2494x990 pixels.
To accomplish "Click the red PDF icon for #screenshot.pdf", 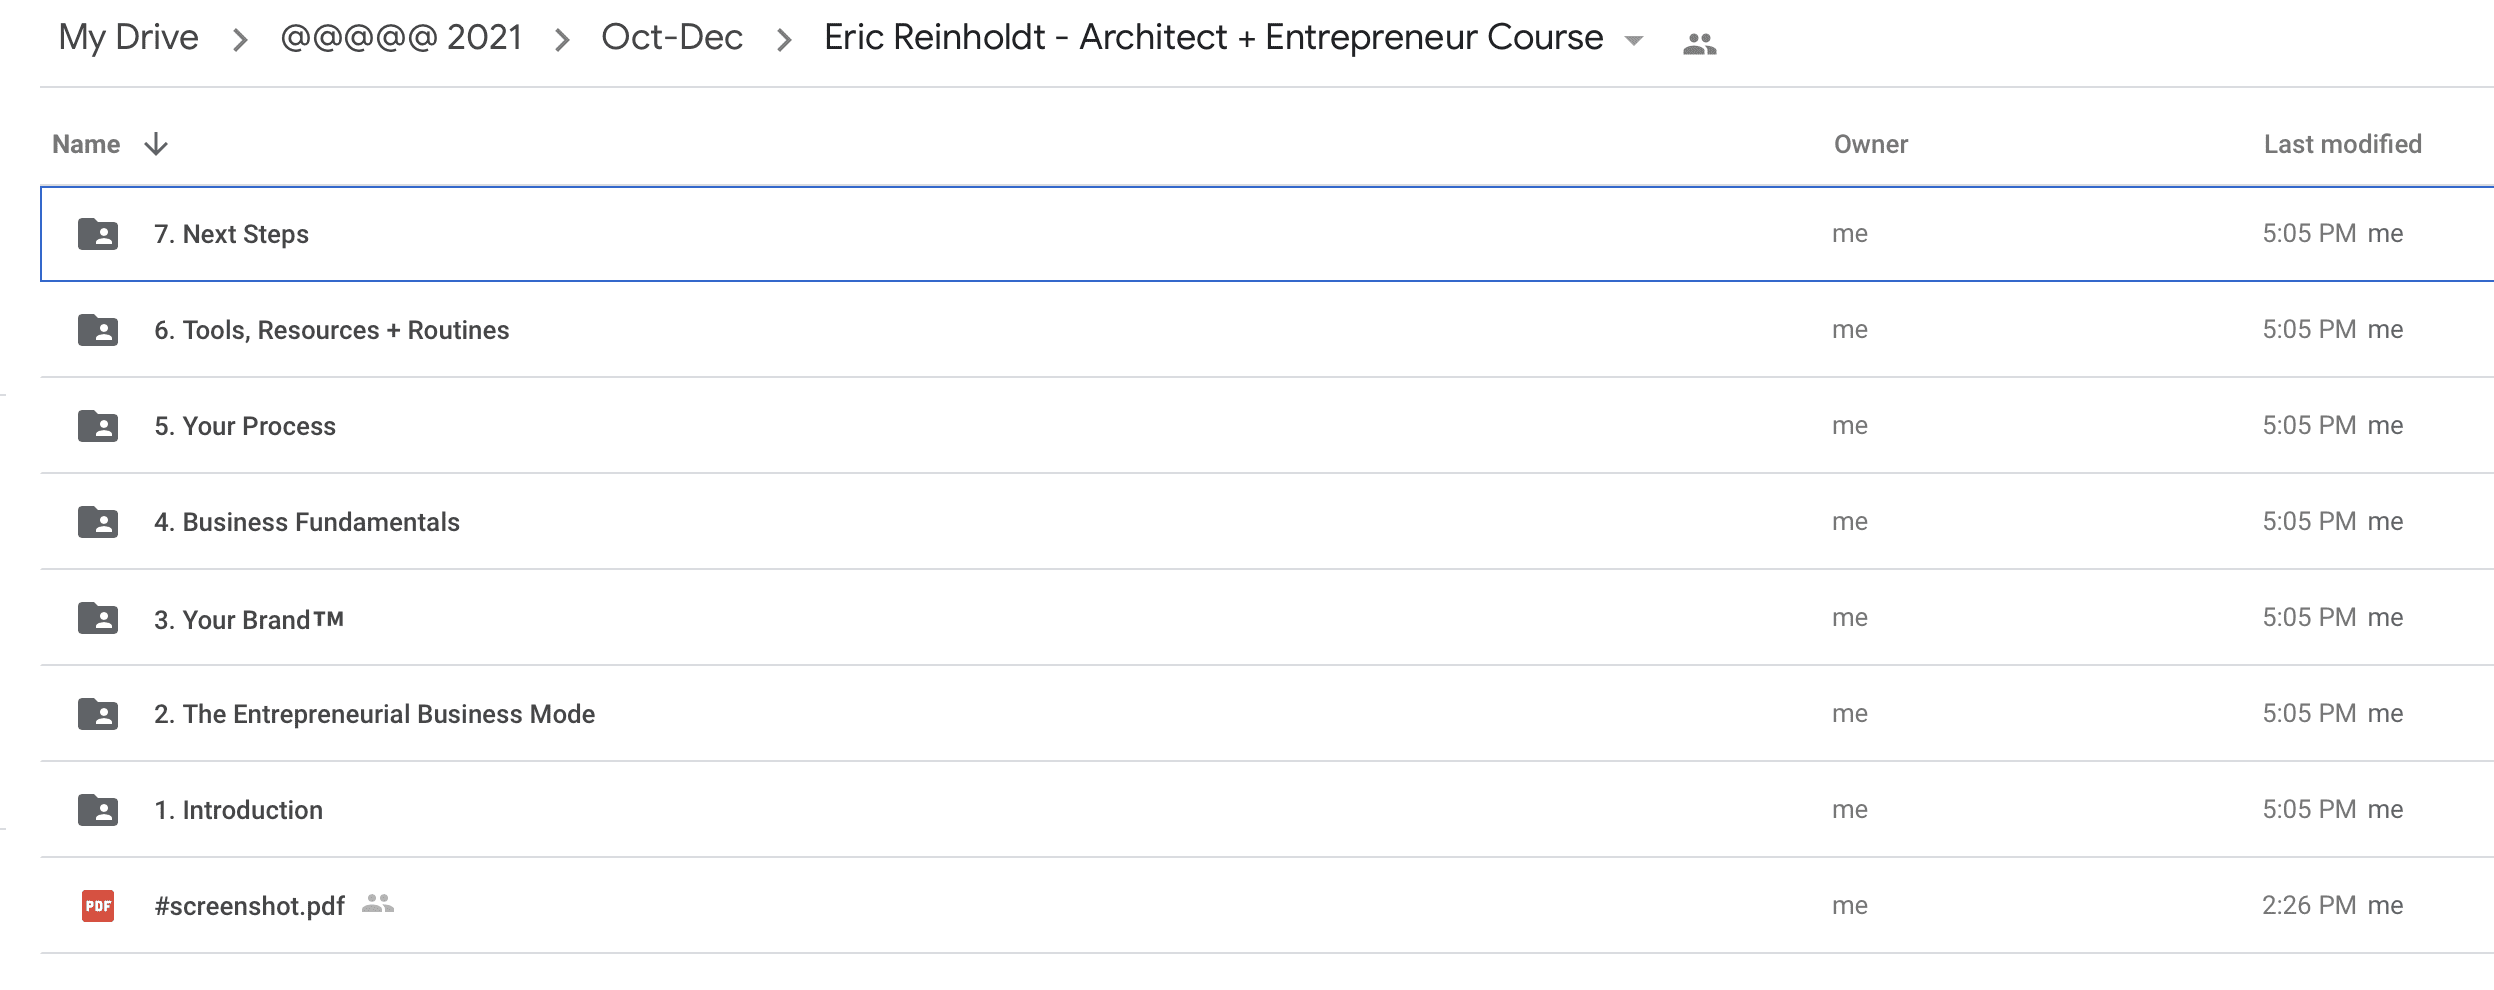I will pos(98,906).
